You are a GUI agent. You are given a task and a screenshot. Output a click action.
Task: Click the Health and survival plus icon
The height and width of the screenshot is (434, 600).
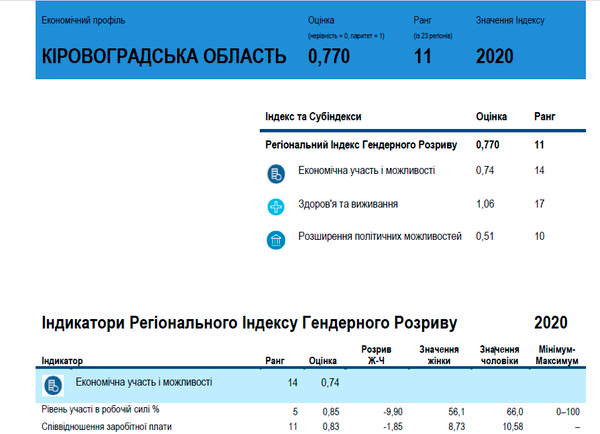click(277, 207)
